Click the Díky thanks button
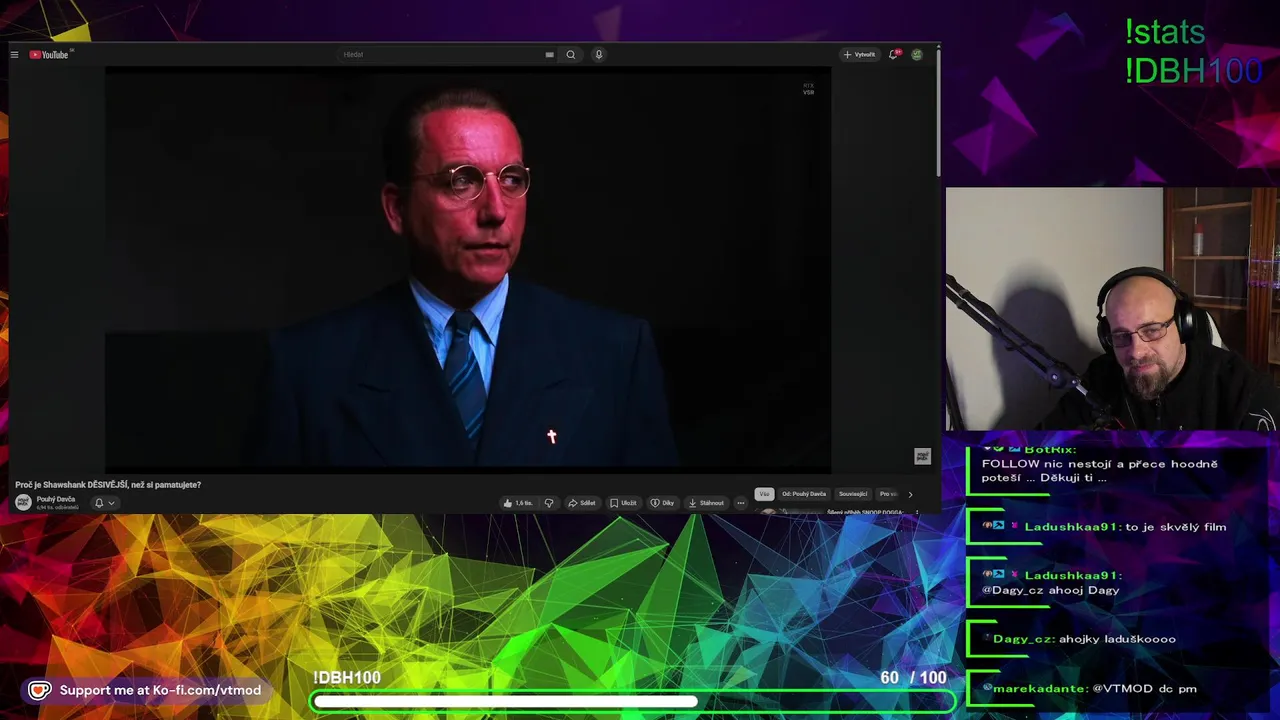Image resolution: width=1280 pixels, height=720 pixels. 662,503
